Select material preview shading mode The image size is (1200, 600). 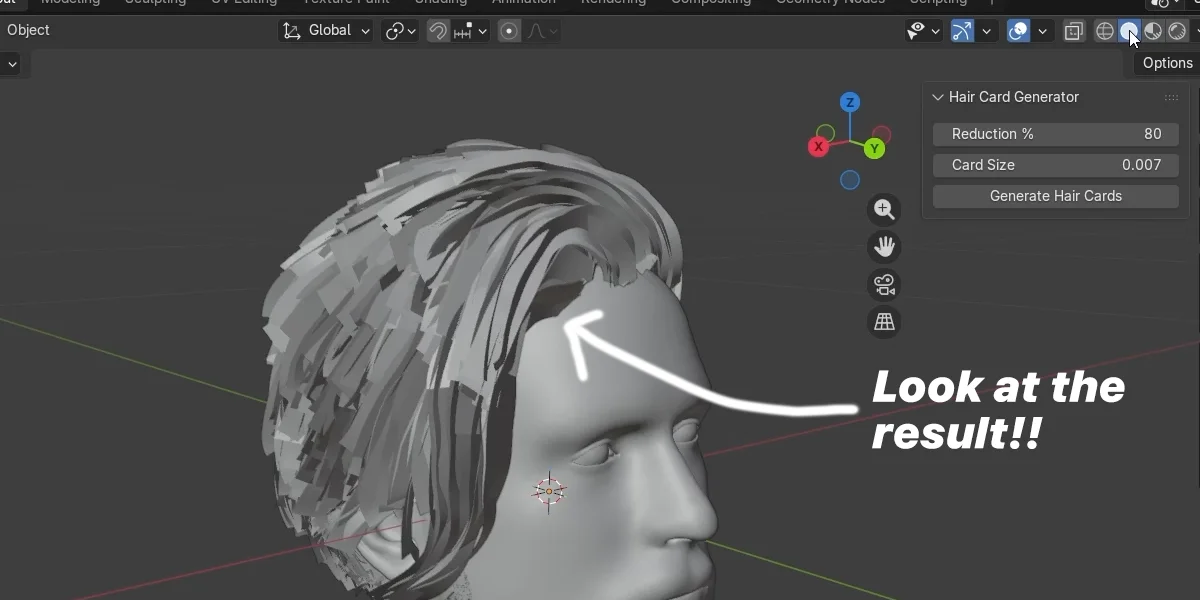pos(1152,30)
